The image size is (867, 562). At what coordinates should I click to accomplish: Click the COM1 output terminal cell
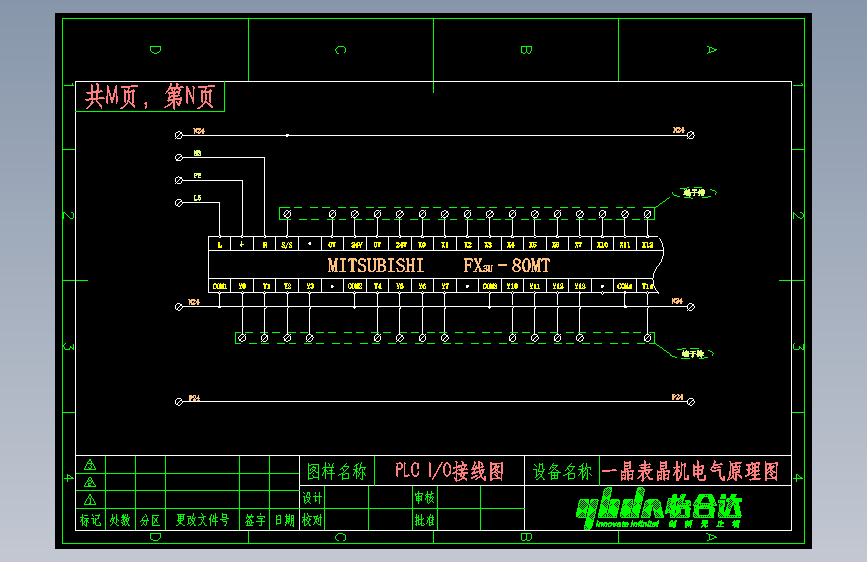click(220, 286)
